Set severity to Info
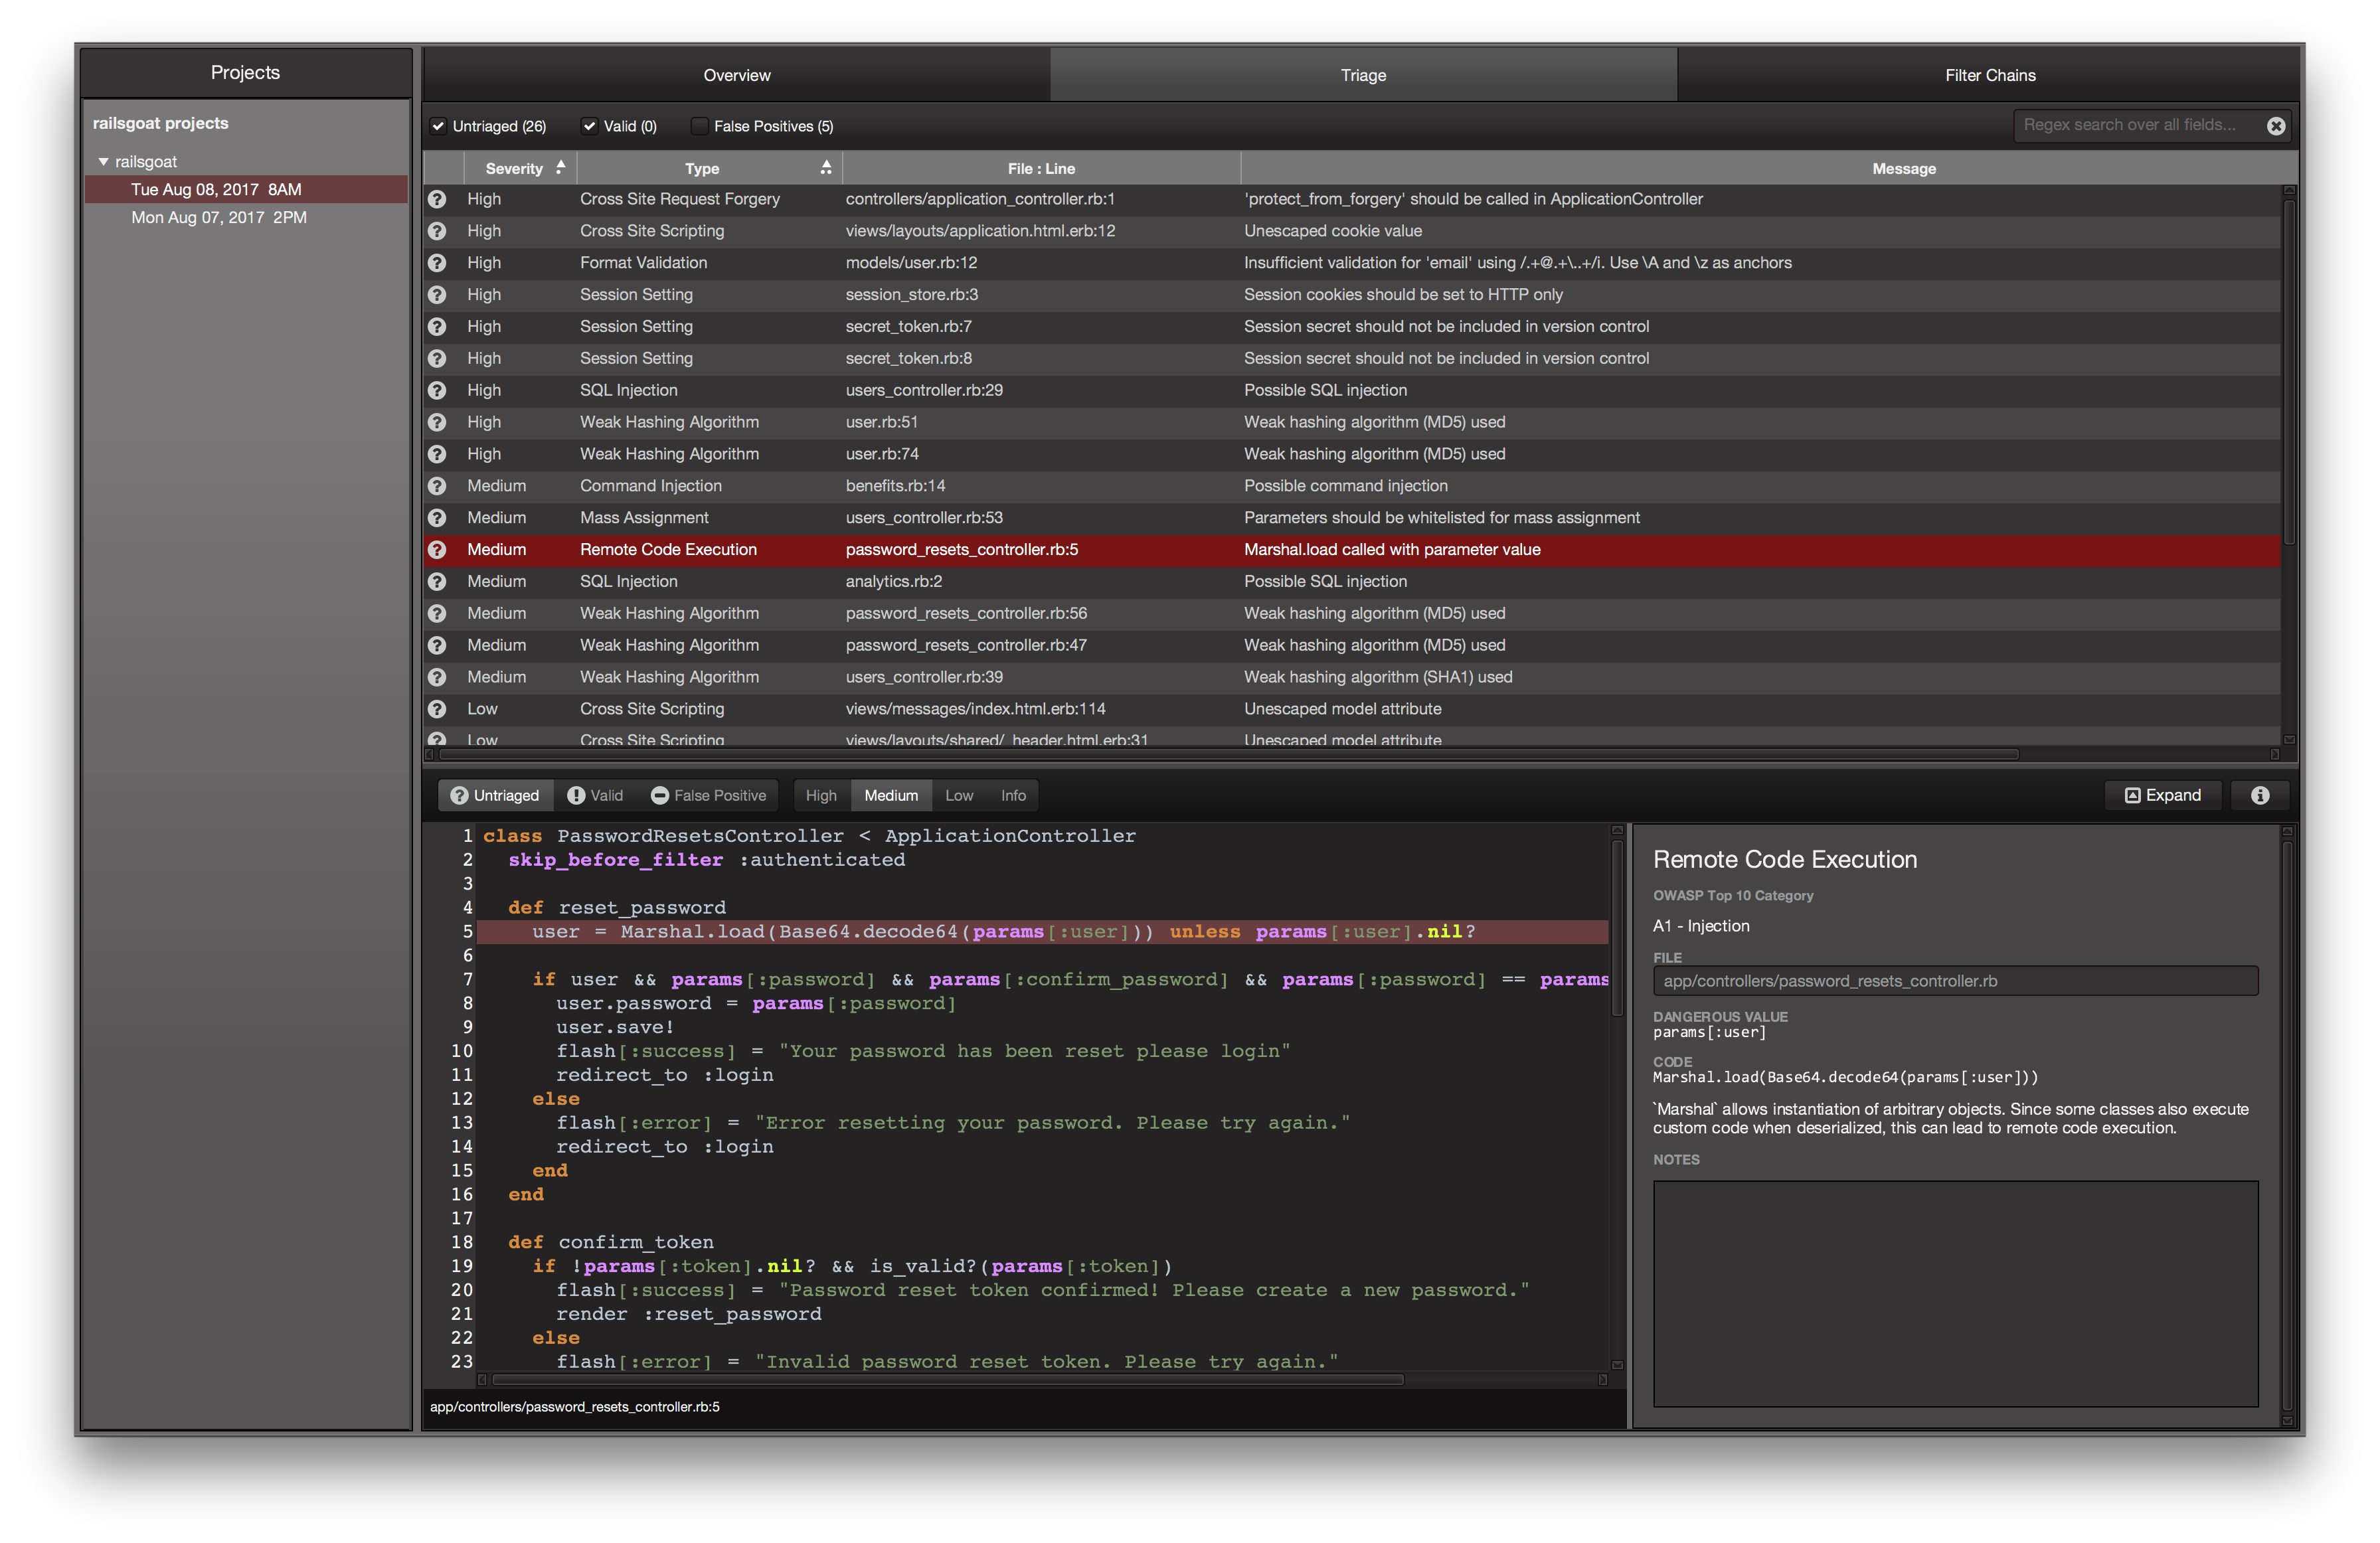 click(1013, 795)
